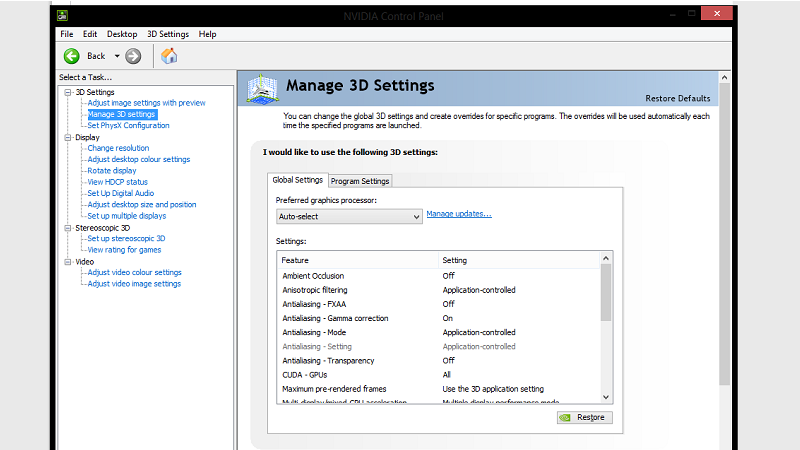This screenshot has height=450, width=800.
Task: Click Restore Defaults link
Action: click(x=678, y=98)
